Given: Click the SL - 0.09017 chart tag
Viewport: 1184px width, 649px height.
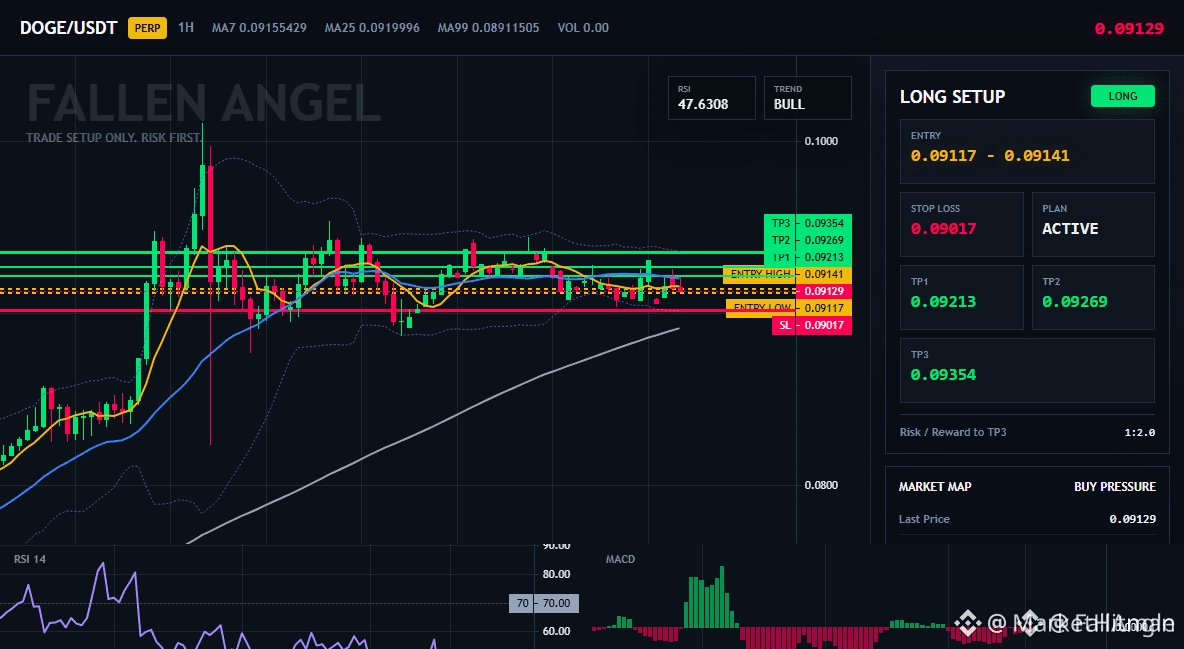Looking at the screenshot, I should (x=812, y=326).
